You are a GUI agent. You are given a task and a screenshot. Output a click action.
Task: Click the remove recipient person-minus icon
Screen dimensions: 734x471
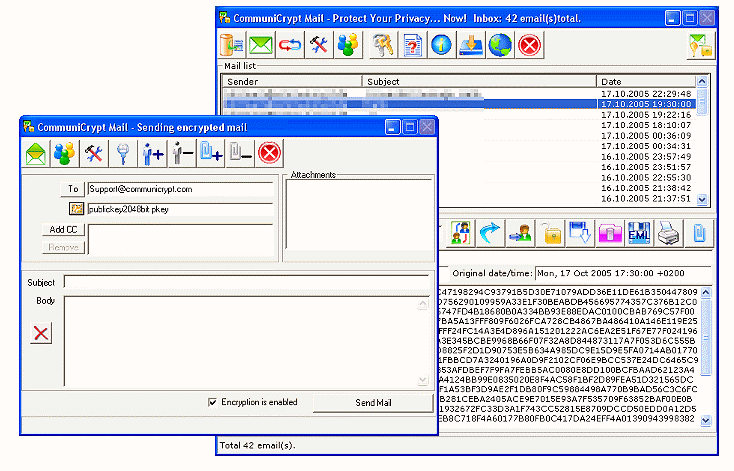pyautogui.click(x=182, y=153)
